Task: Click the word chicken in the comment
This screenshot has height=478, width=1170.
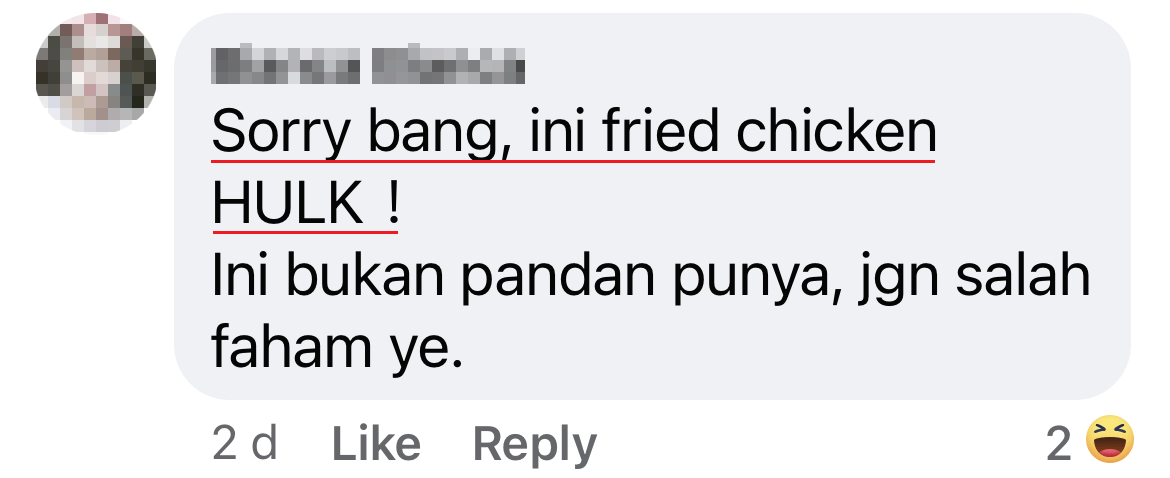Action: (836, 131)
